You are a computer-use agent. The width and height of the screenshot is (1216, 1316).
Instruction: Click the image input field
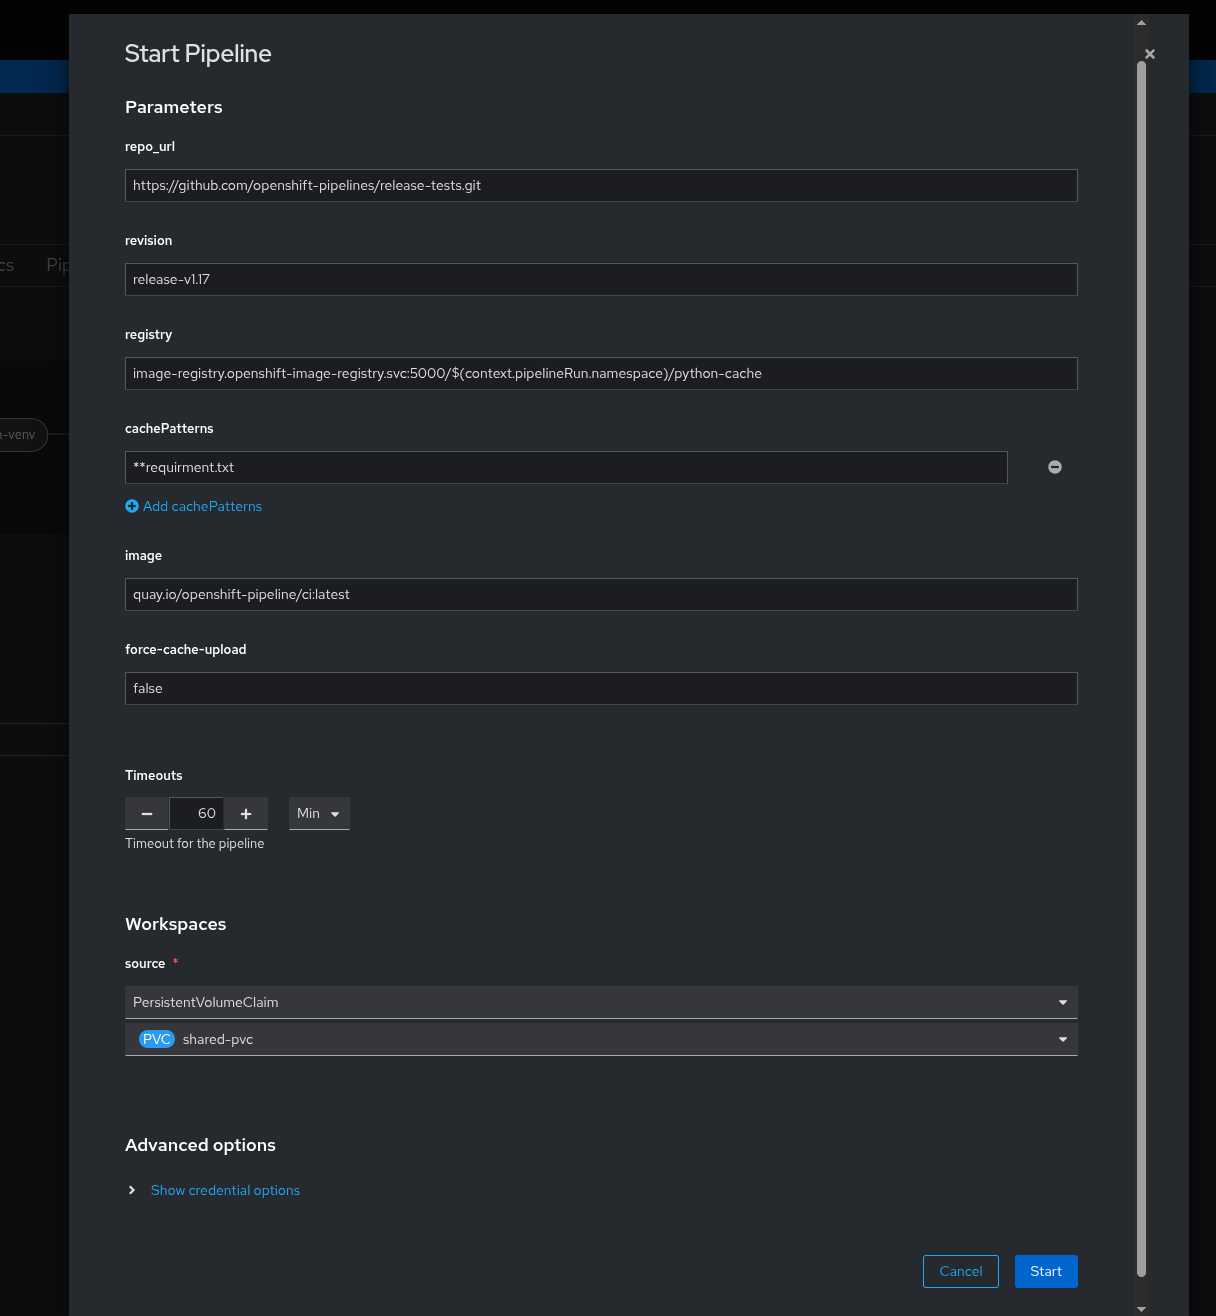click(x=601, y=594)
